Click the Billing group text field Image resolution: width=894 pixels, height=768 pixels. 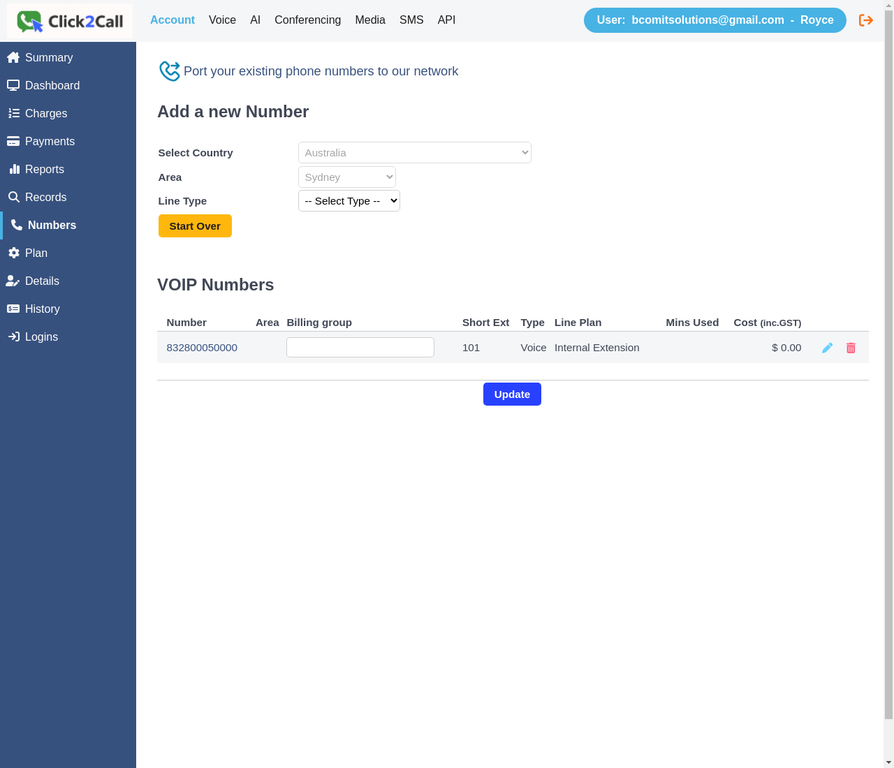tap(360, 347)
